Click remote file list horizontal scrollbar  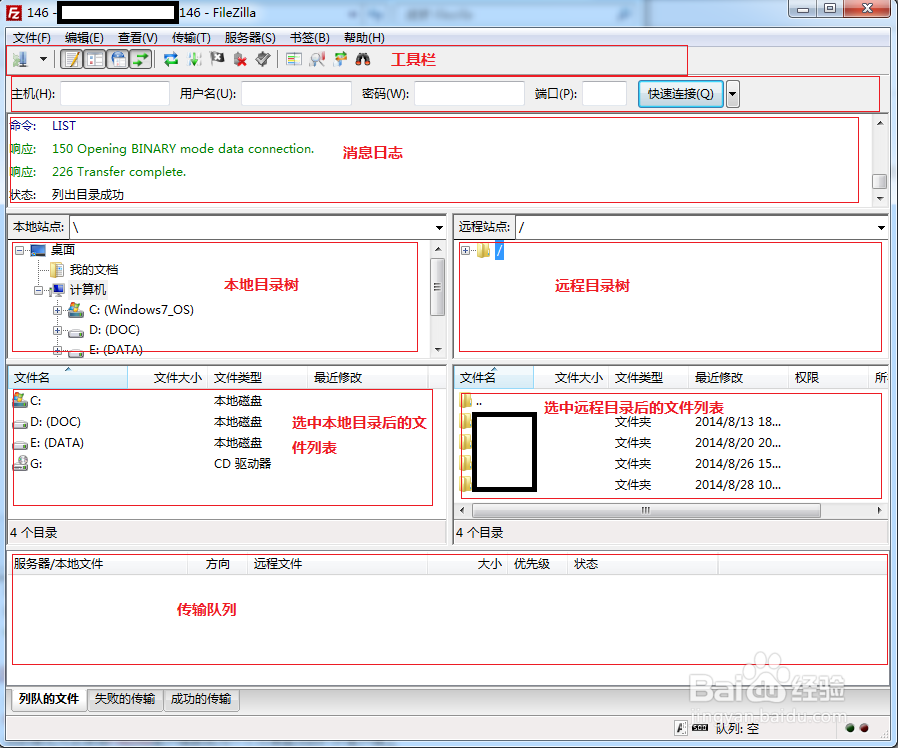(646, 510)
